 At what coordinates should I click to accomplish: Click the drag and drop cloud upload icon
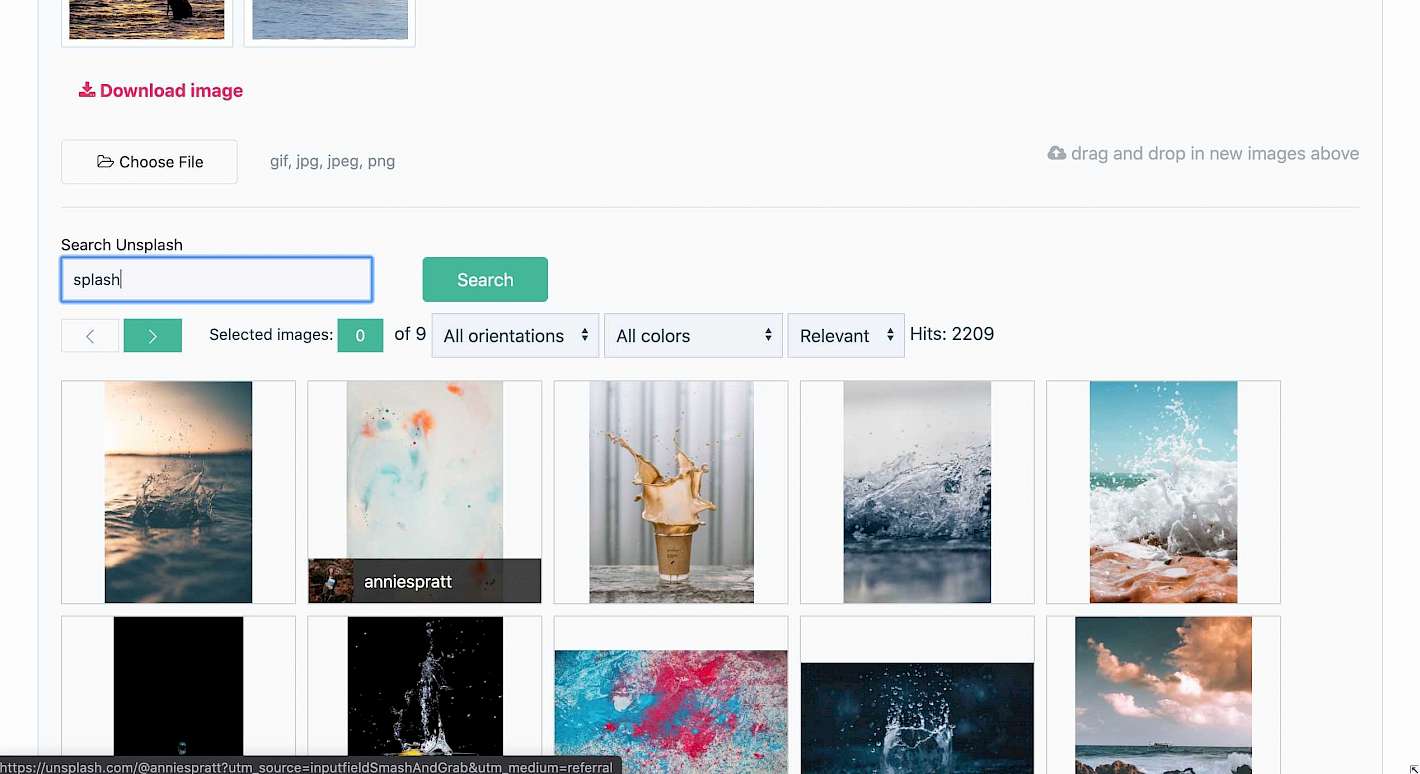click(x=1056, y=153)
